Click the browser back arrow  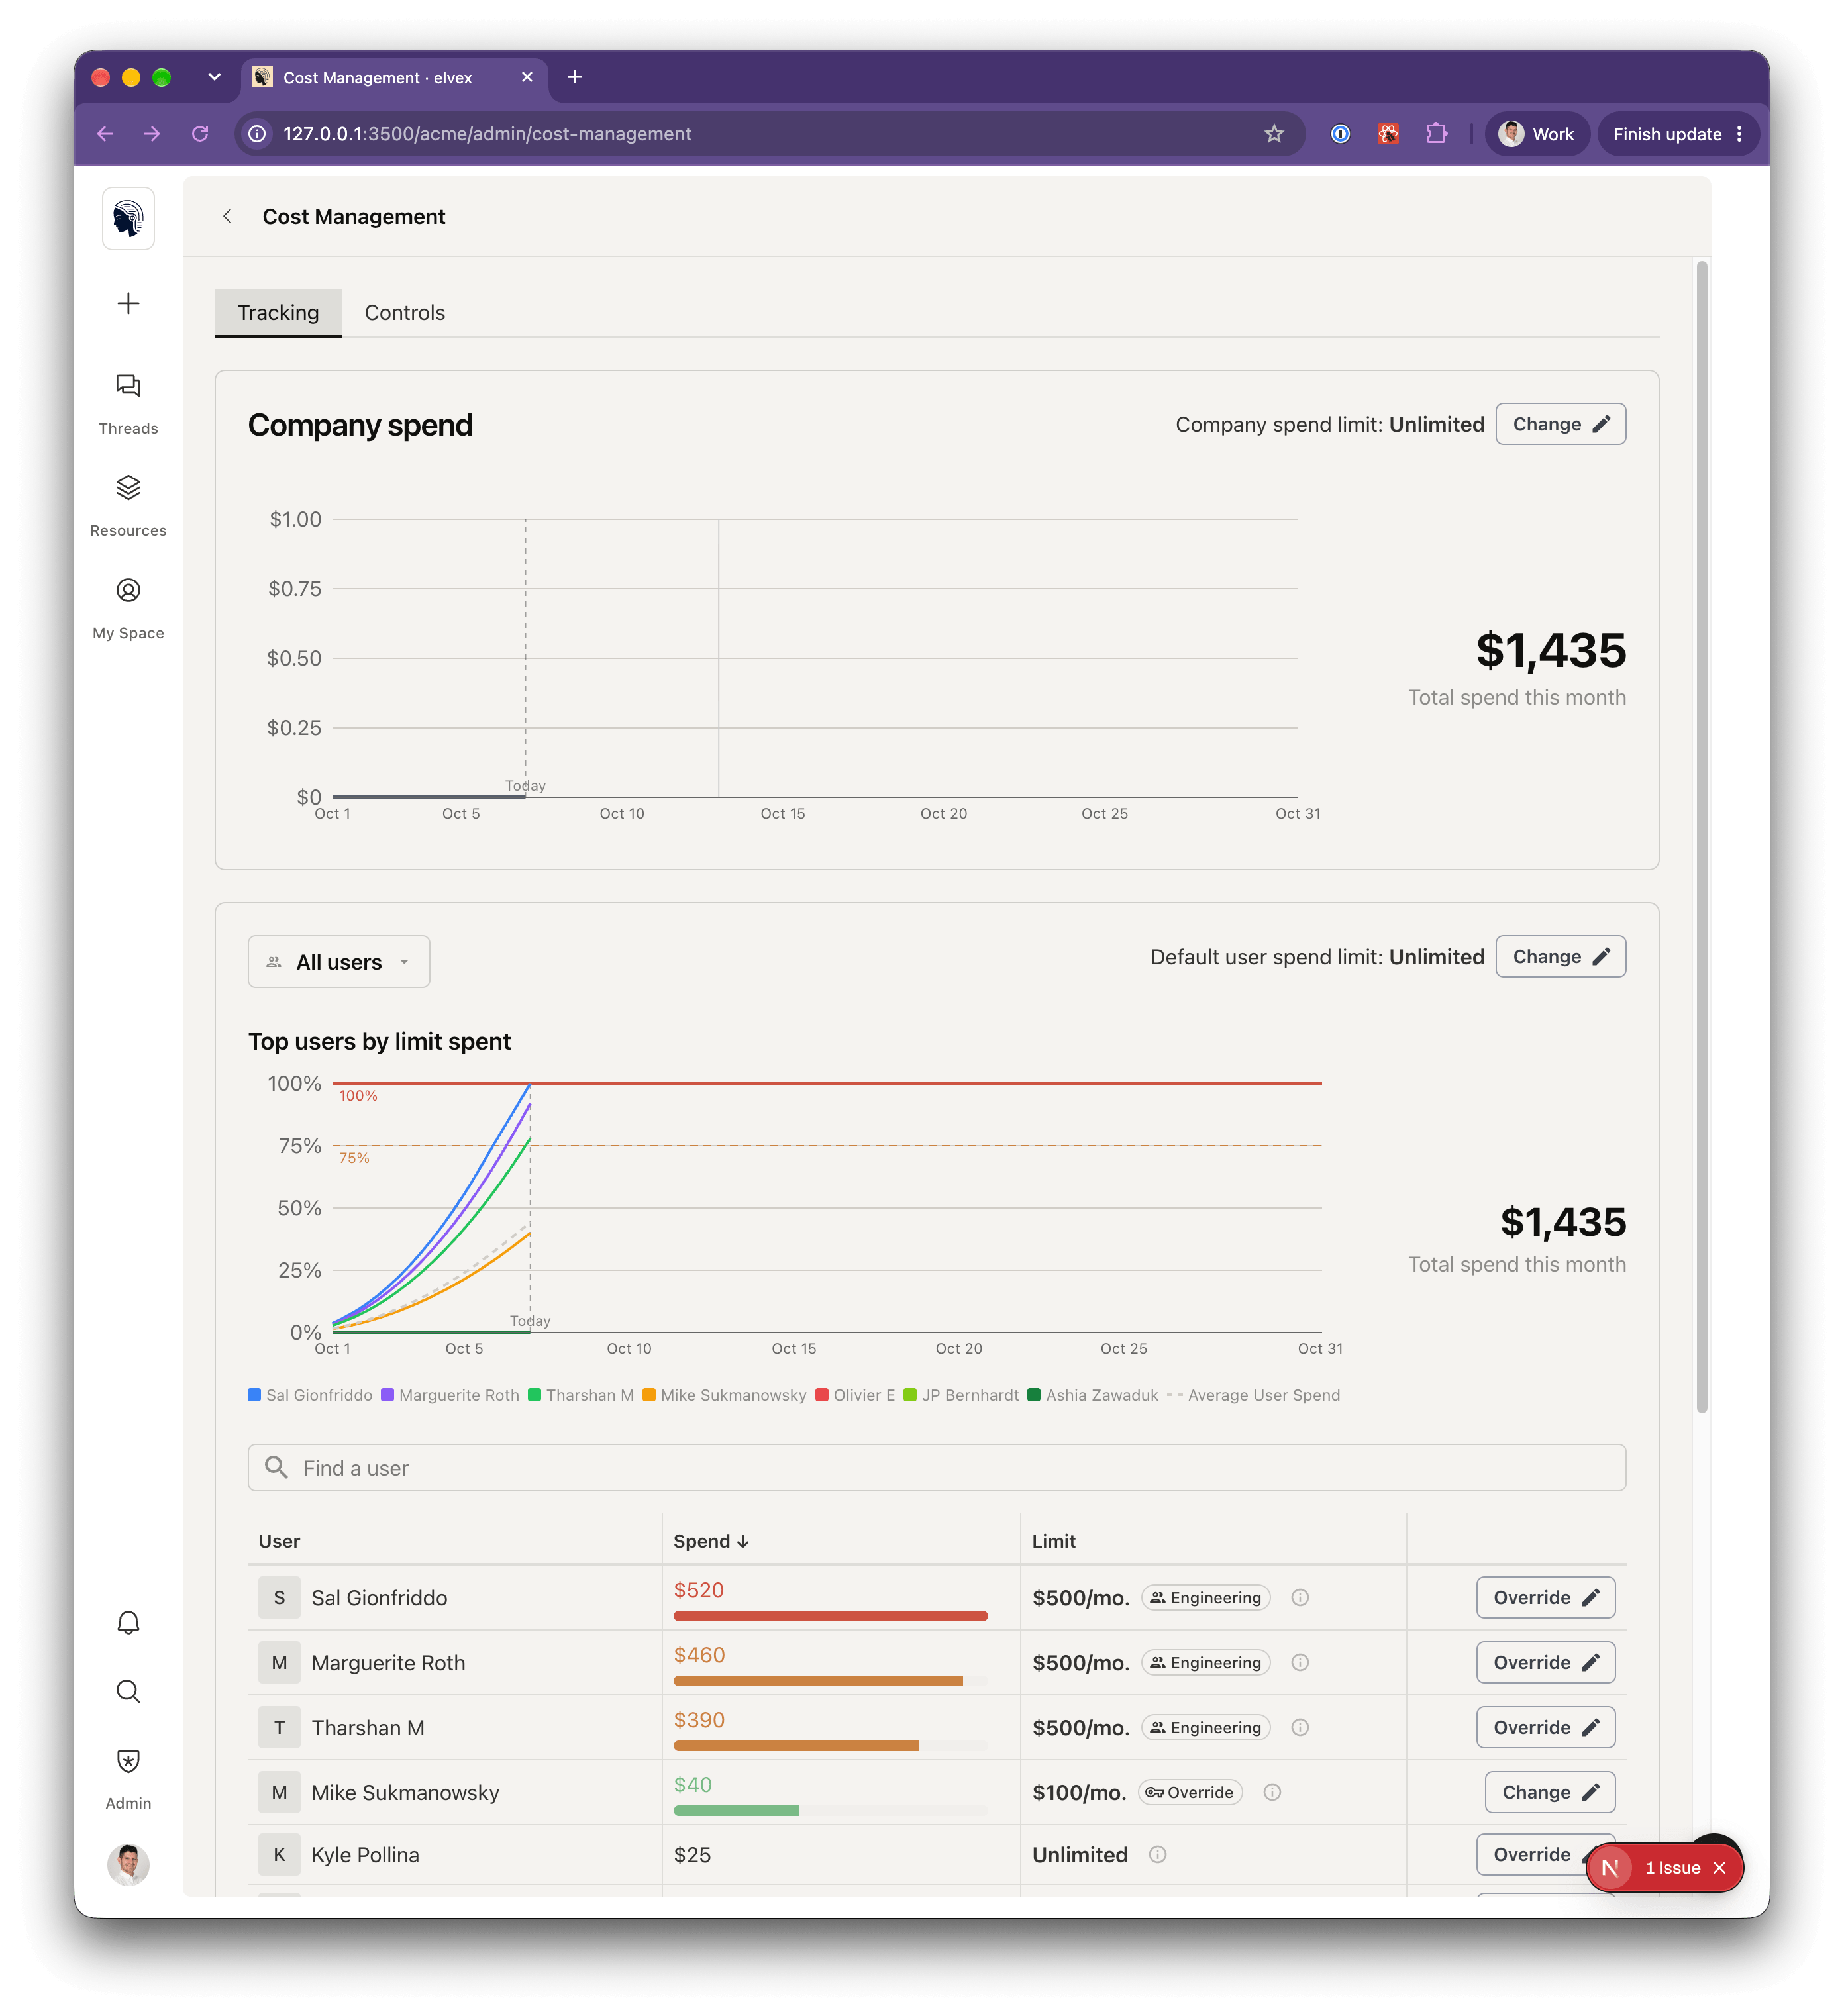coord(105,134)
